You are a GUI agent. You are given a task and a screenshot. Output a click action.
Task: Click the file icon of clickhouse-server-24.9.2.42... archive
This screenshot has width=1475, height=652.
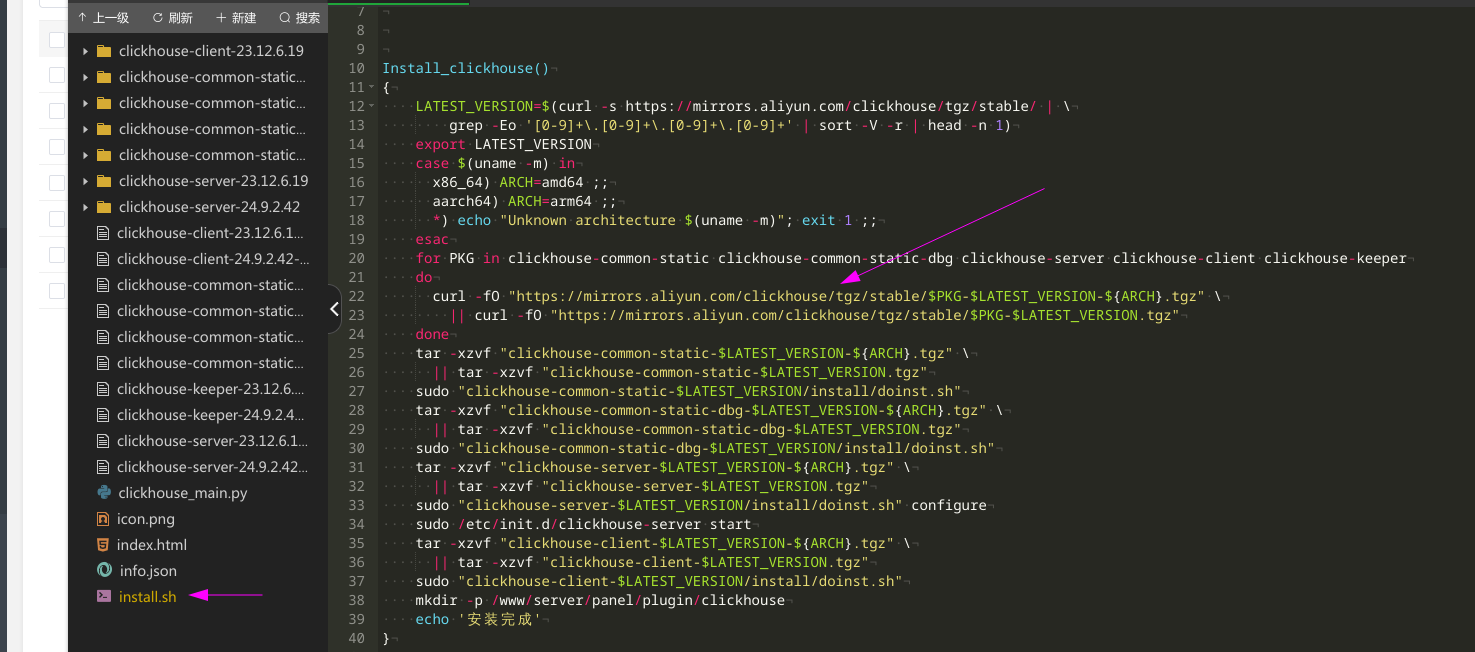click(x=103, y=467)
